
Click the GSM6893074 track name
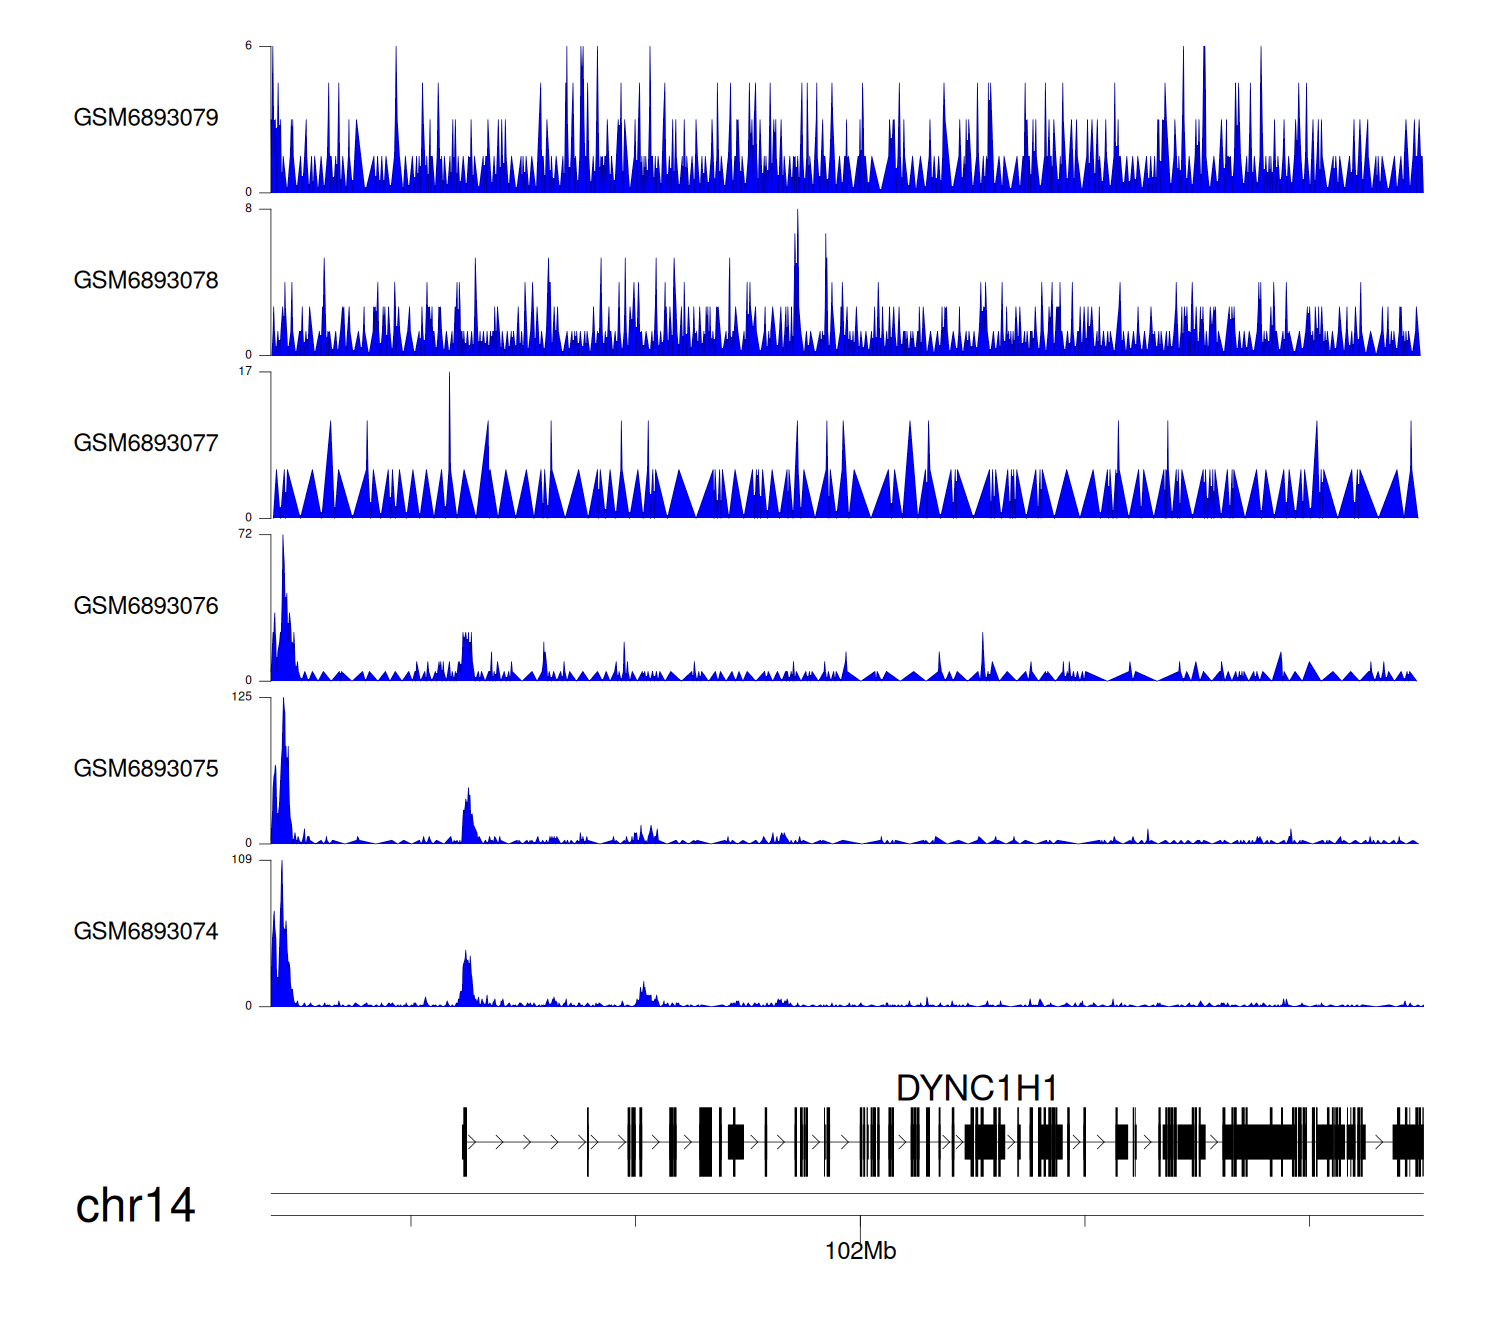(x=146, y=932)
